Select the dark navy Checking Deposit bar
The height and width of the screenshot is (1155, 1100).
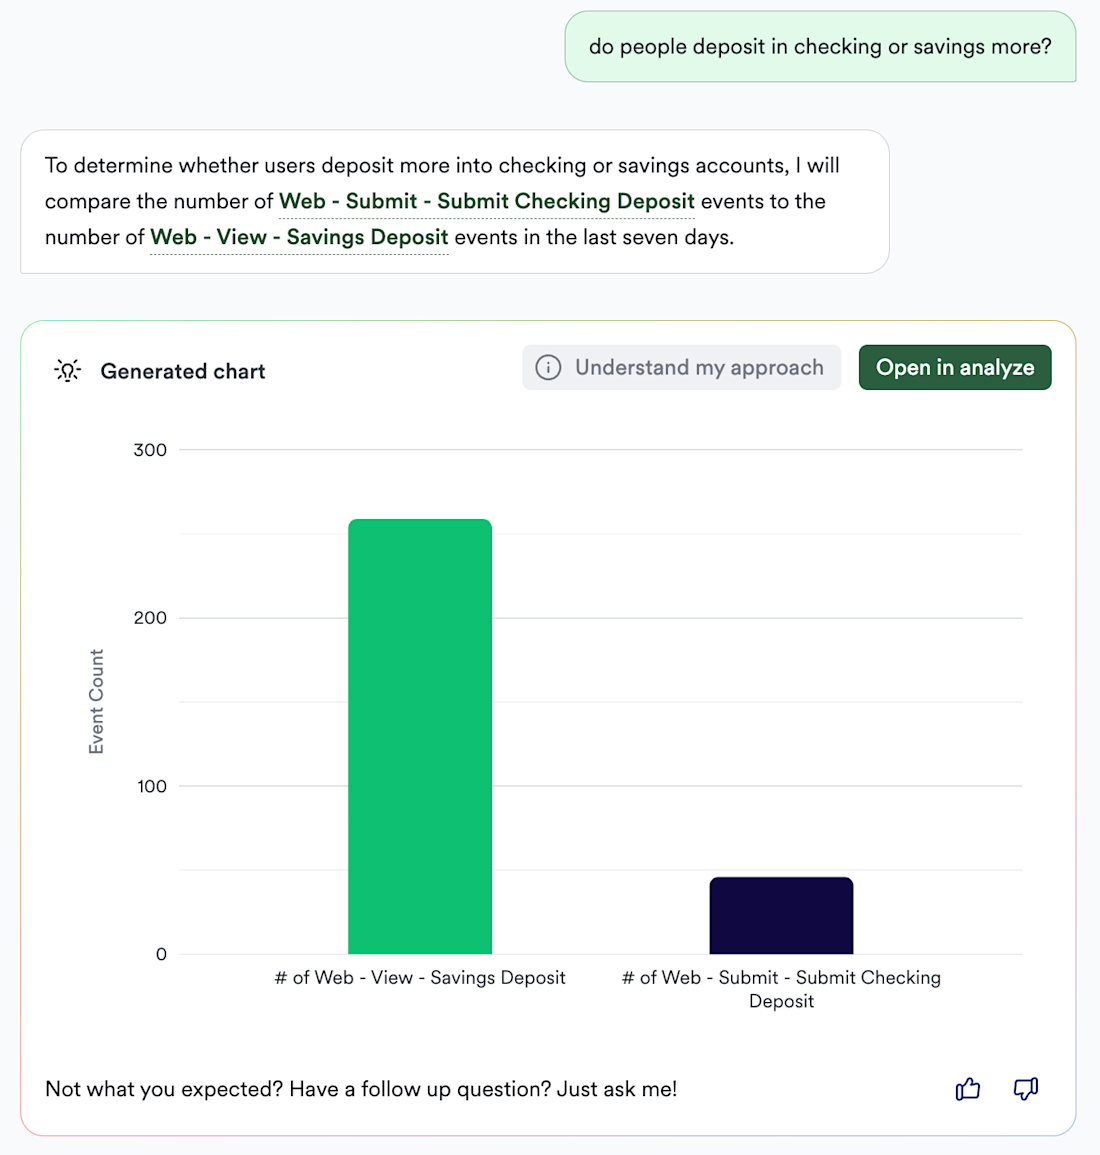click(781, 915)
